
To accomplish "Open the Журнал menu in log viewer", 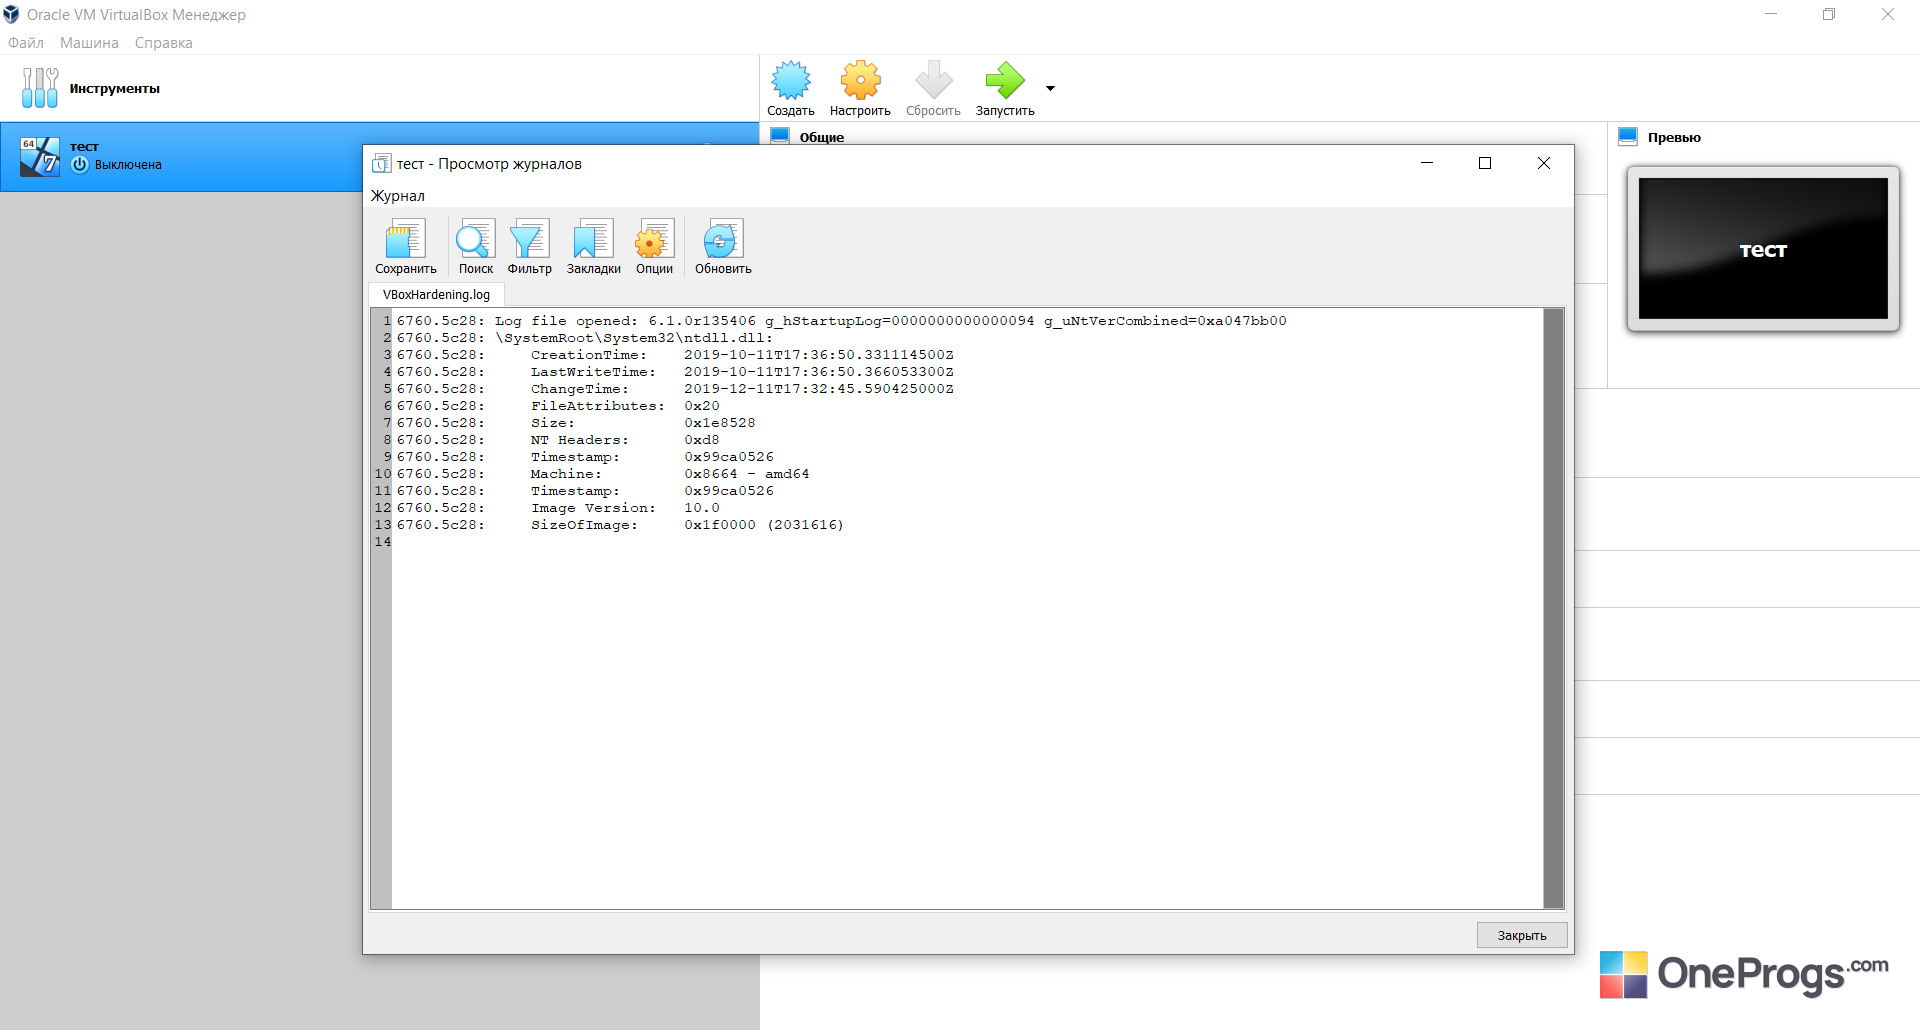I will click(398, 196).
